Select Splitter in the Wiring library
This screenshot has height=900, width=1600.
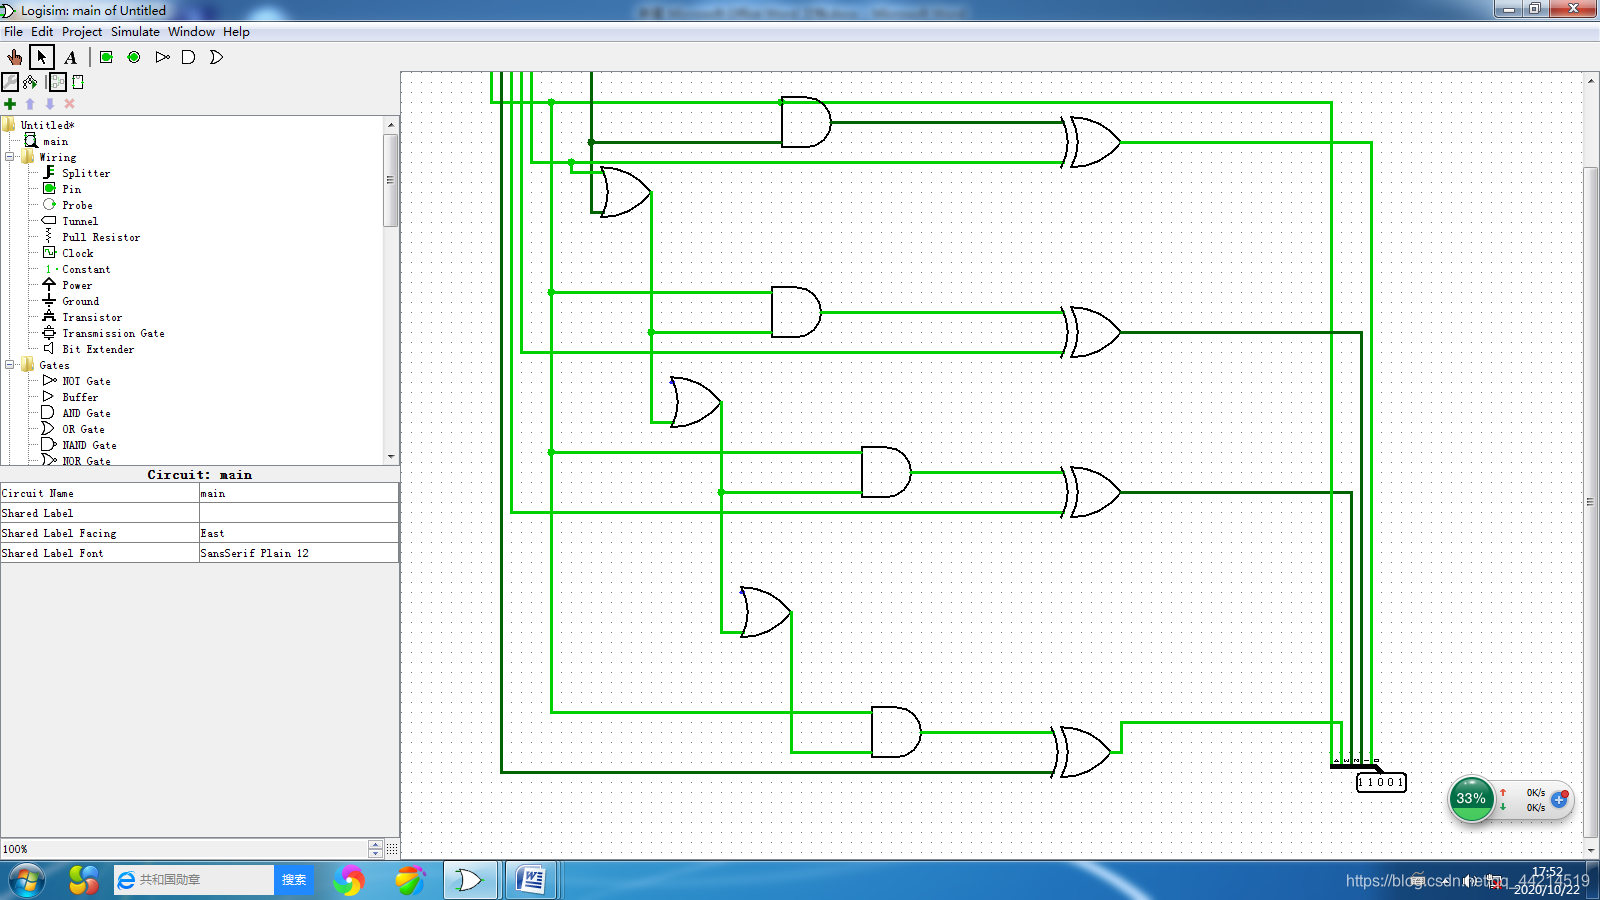(x=86, y=173)
